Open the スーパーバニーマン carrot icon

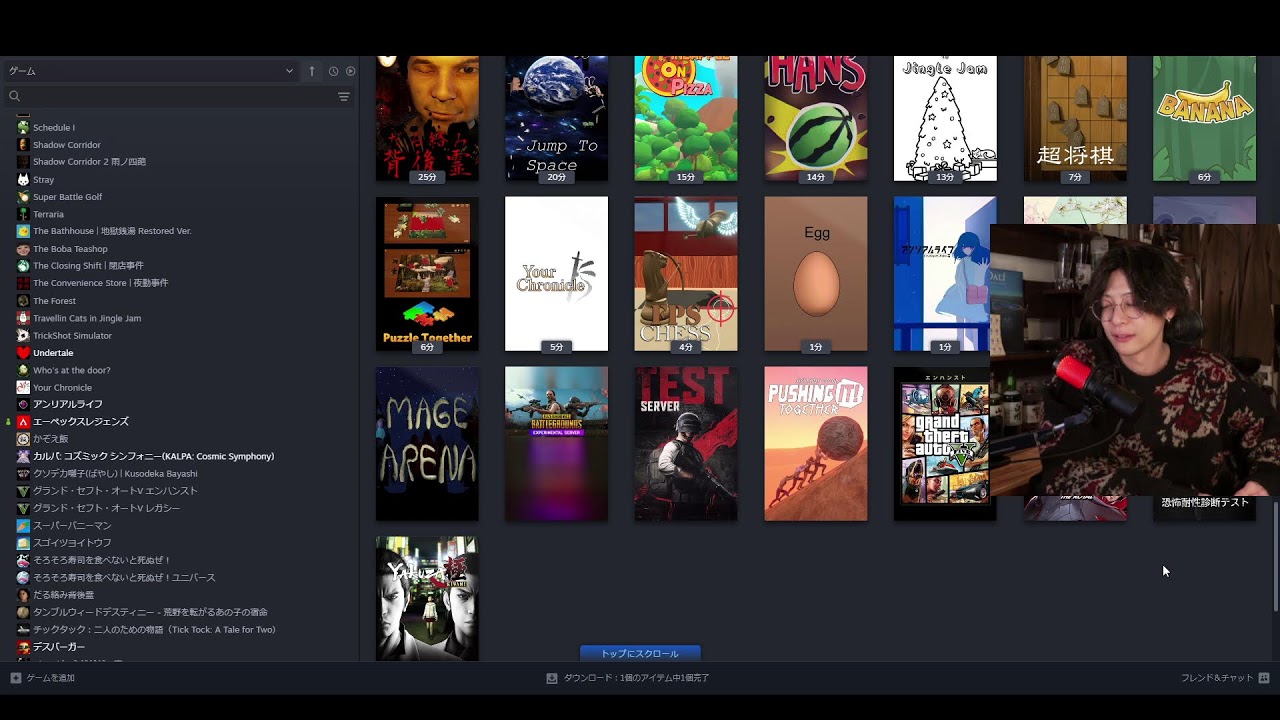pyautogui.click(x=23, y=526)
